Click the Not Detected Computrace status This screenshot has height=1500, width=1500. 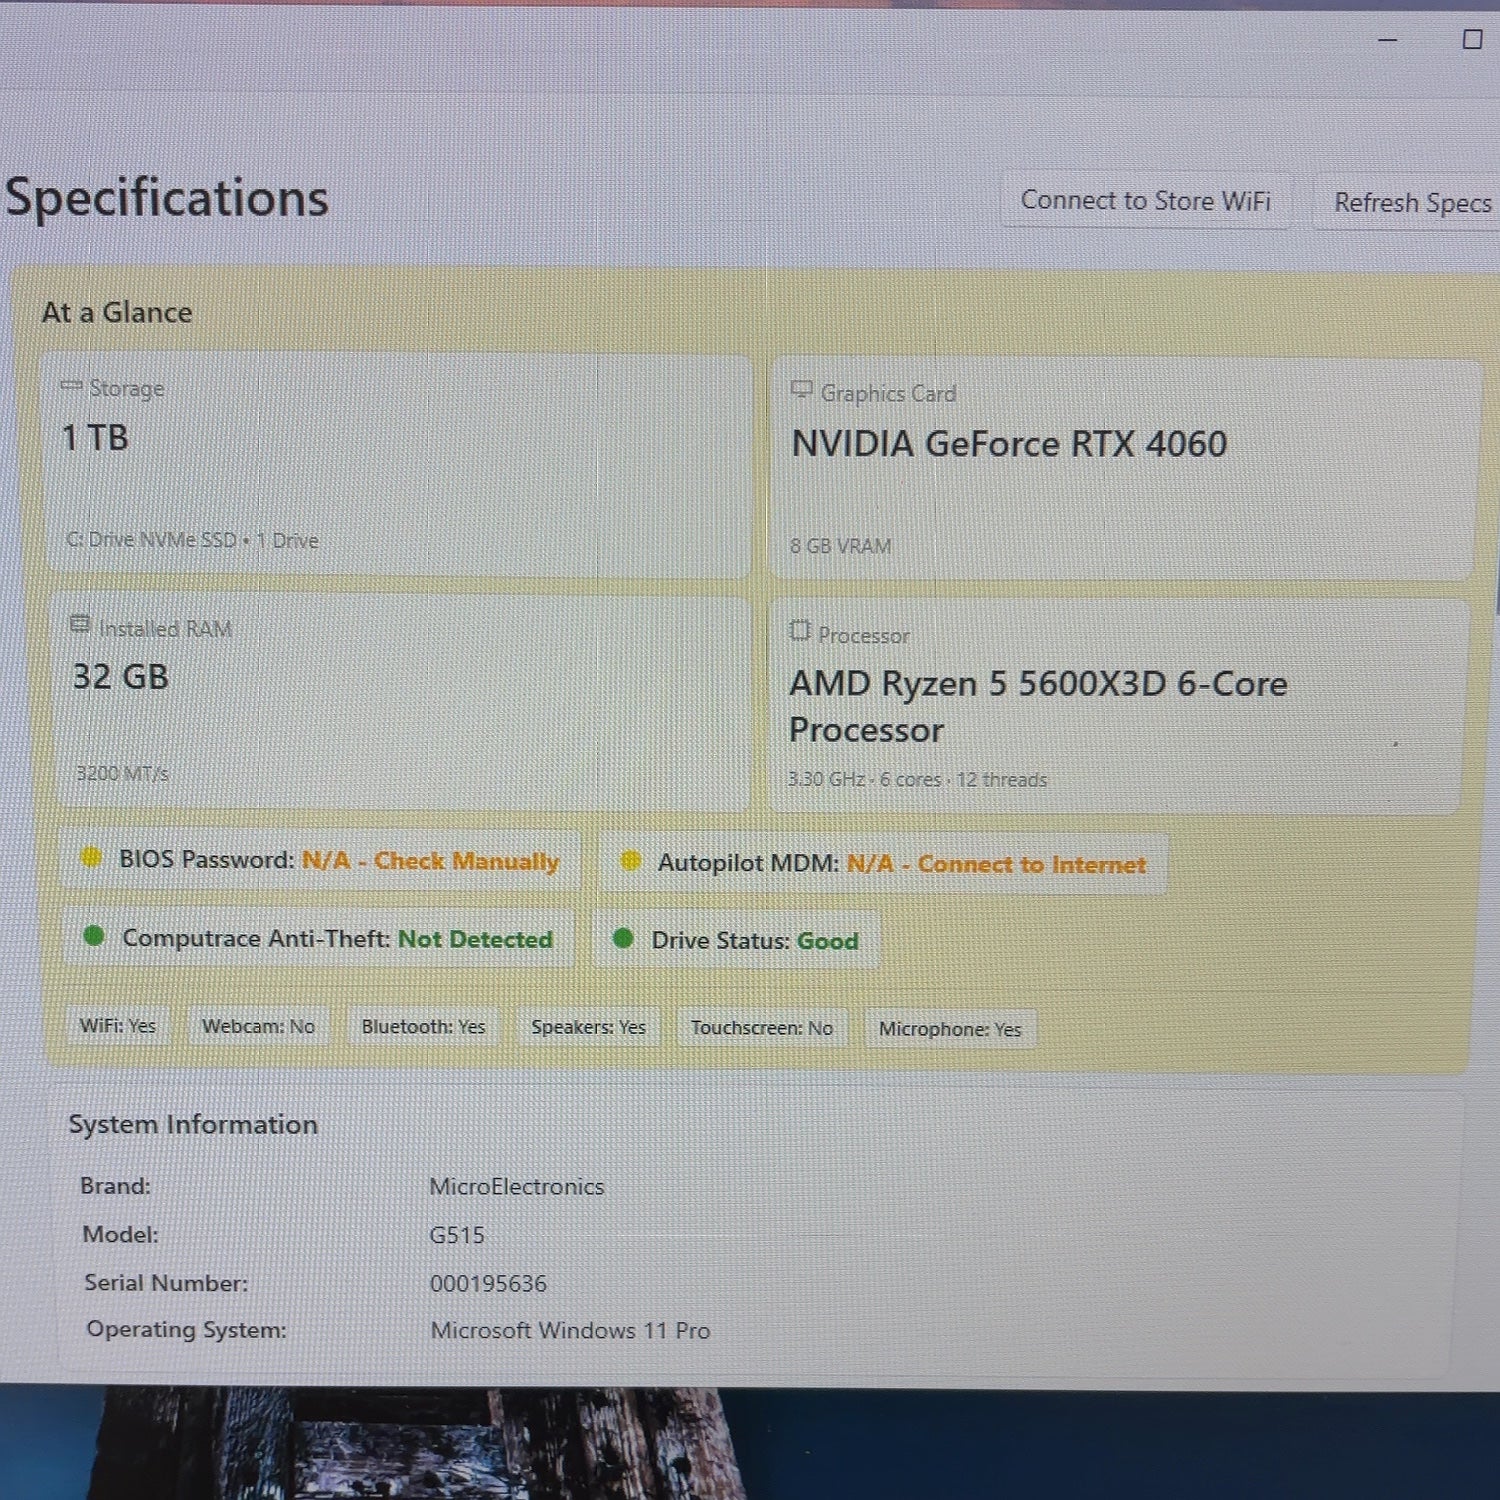pos(475,939)
